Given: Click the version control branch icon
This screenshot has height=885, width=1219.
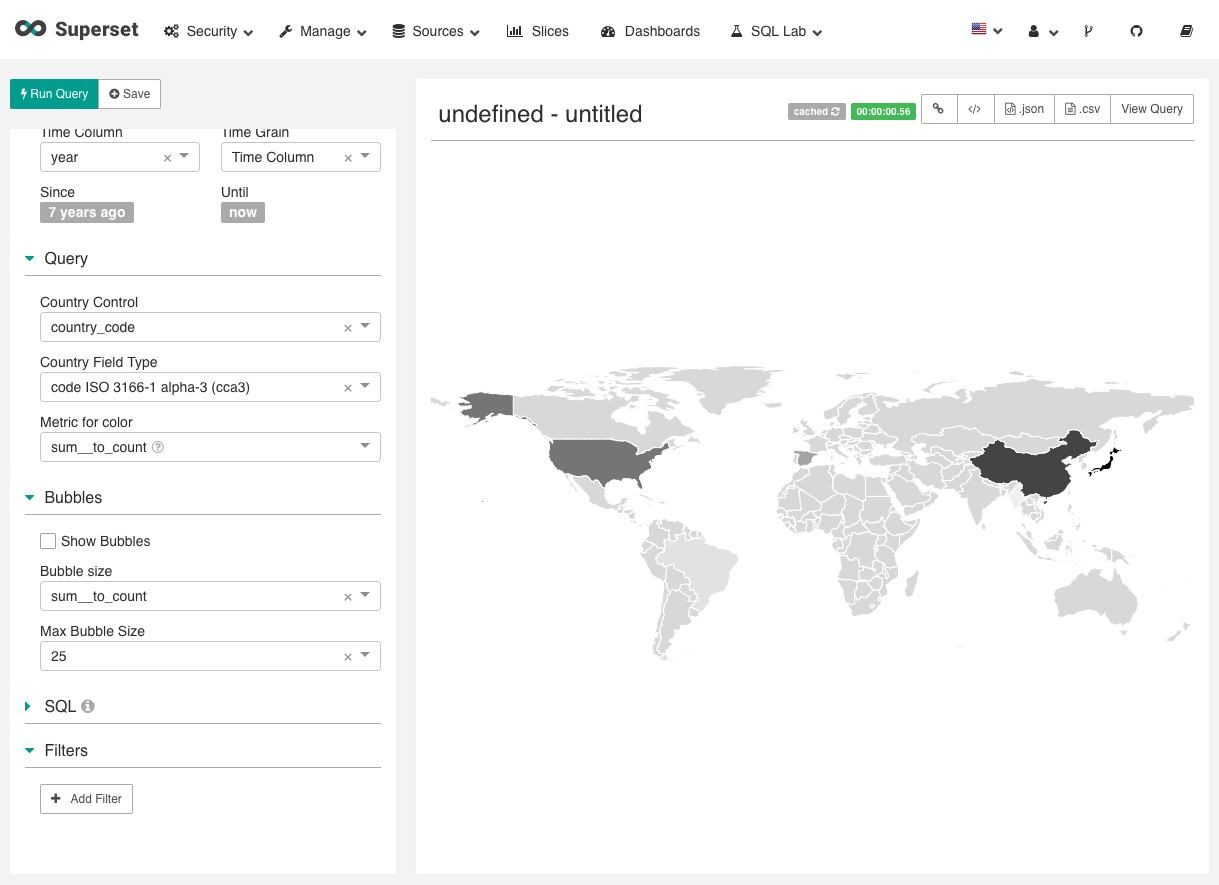Looking at the screenshot, I should (x=1088, y=31).
